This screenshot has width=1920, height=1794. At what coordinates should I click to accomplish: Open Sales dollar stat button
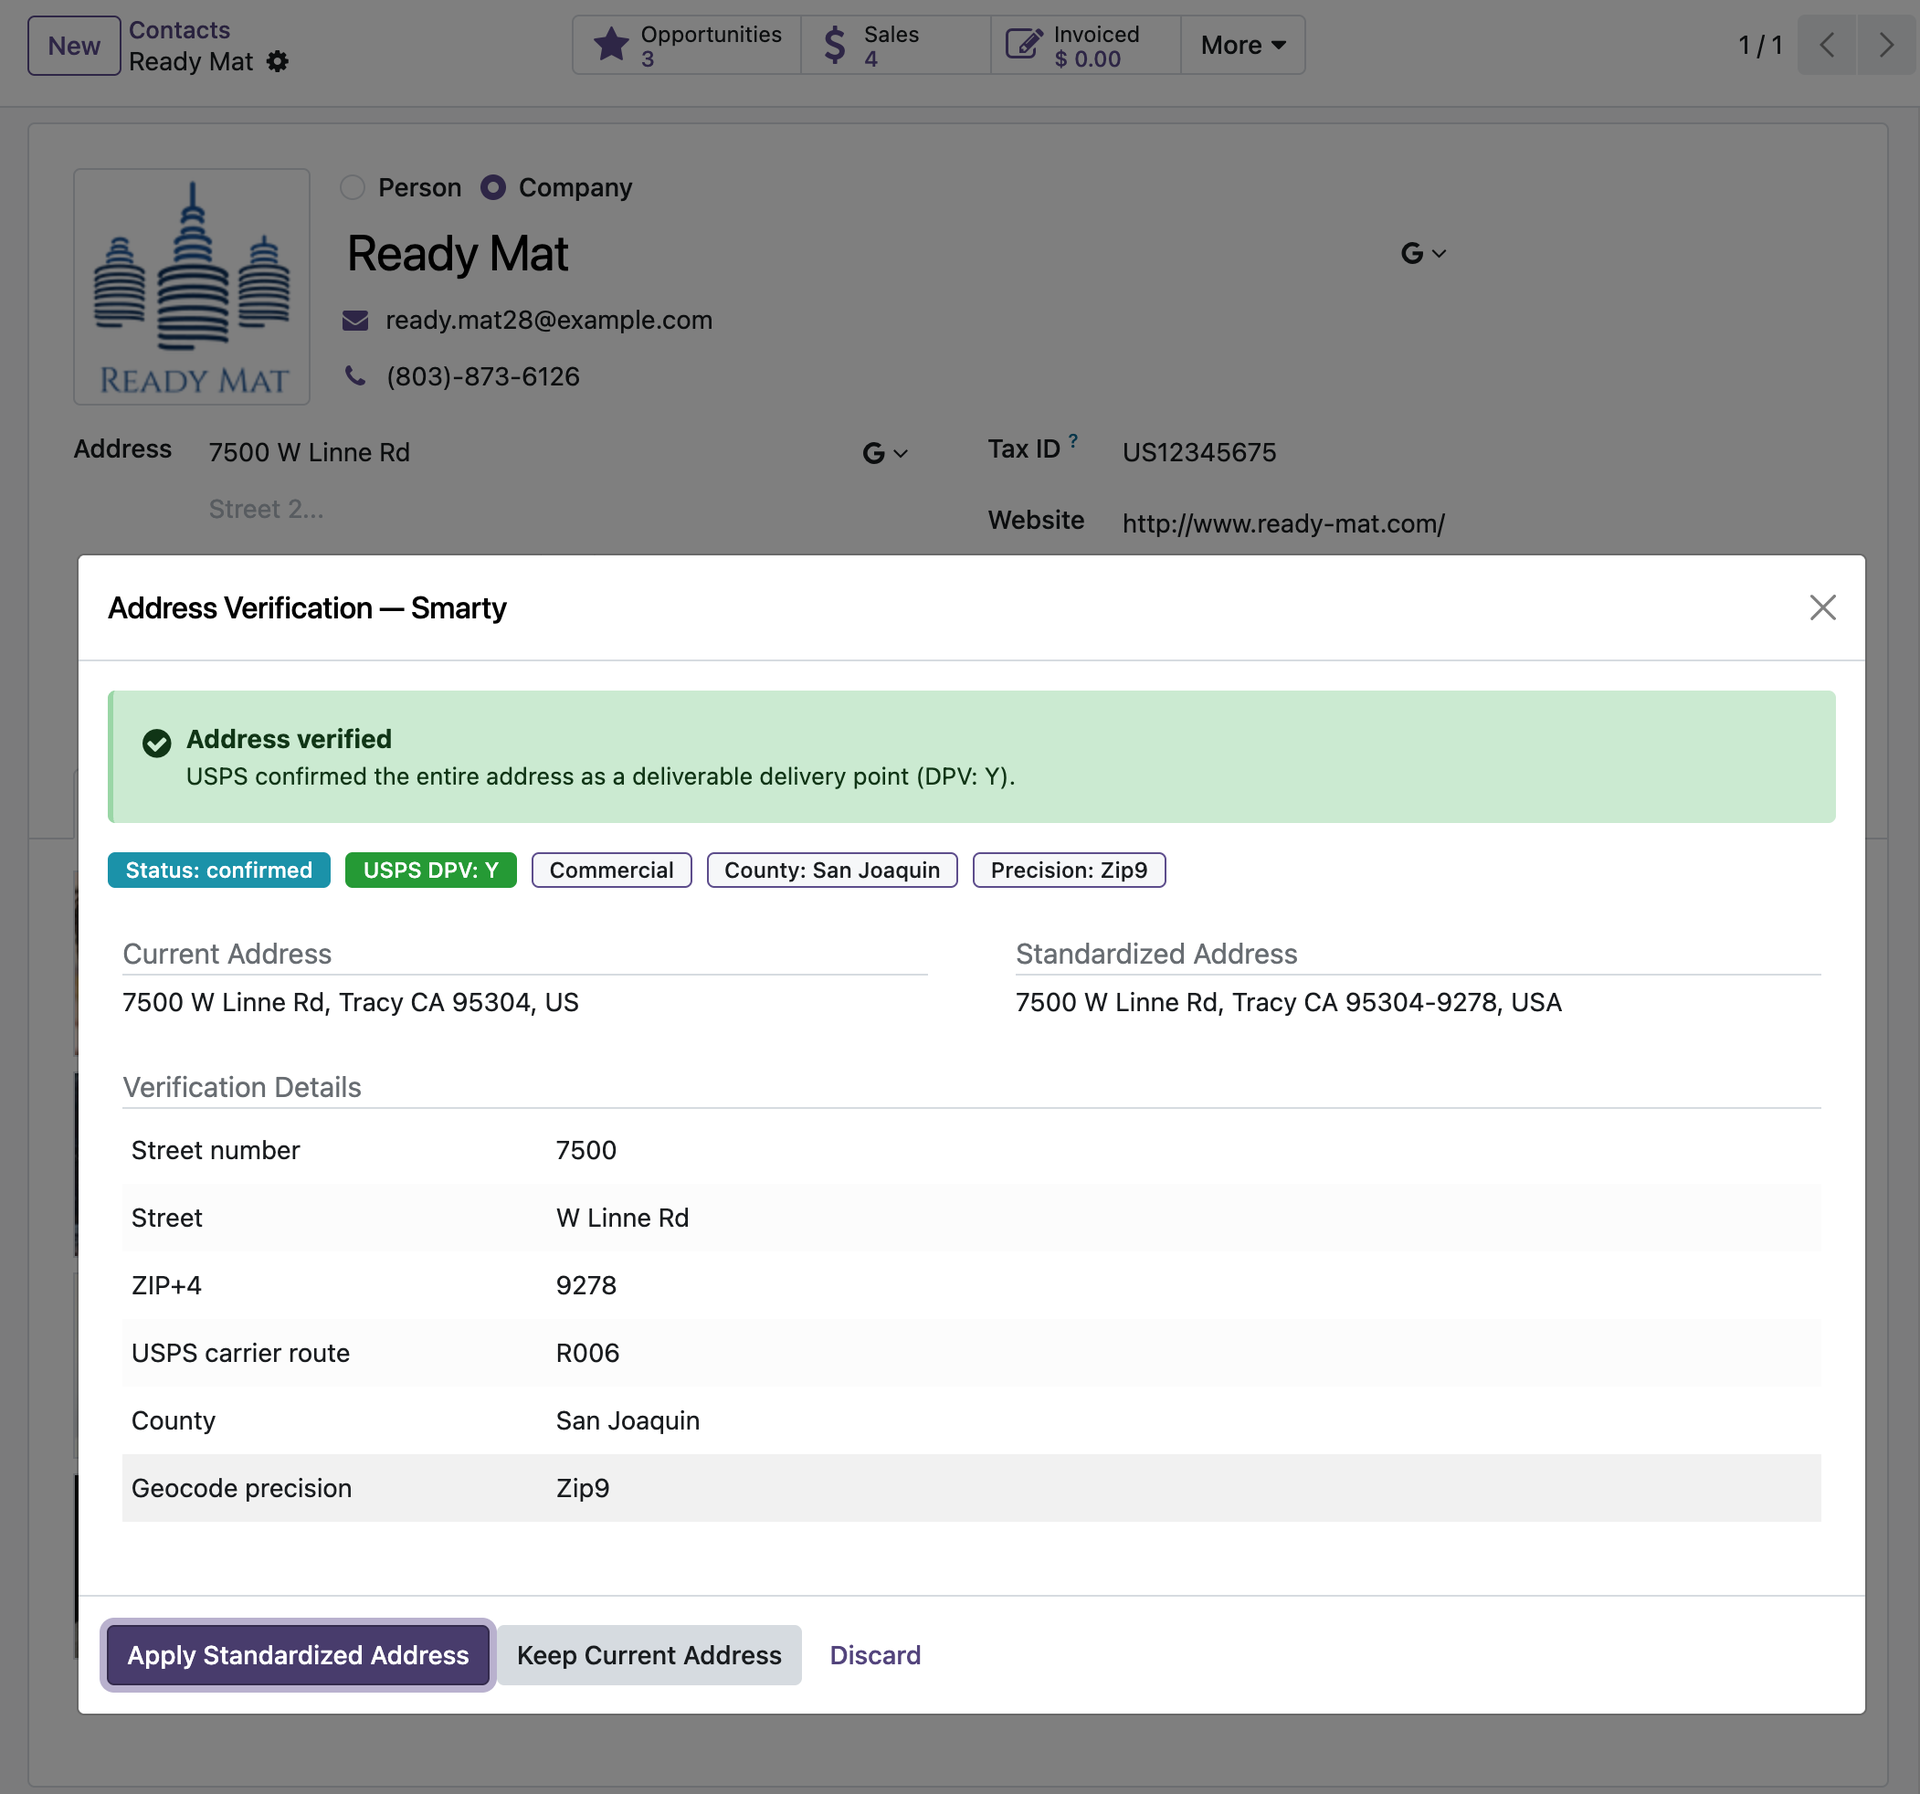coord(895,45)
